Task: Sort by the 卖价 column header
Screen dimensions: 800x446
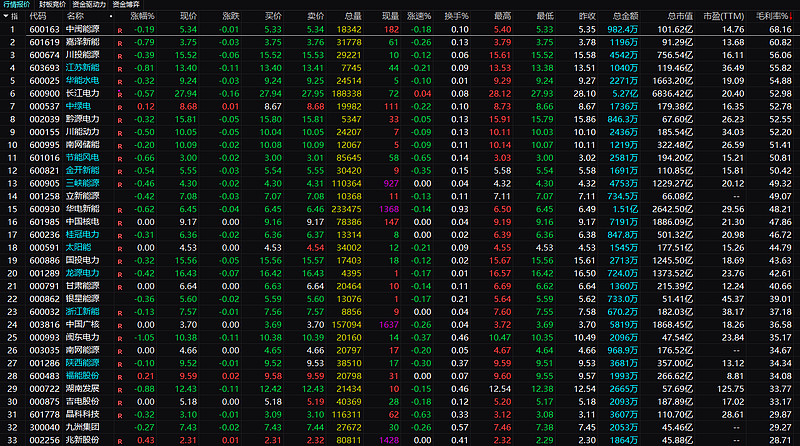Action: [315, 16]
